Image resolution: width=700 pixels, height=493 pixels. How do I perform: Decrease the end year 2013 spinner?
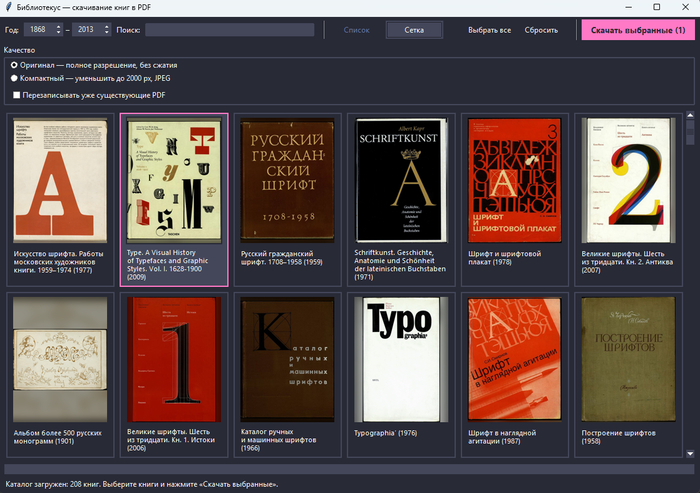[x=107, y=33]
